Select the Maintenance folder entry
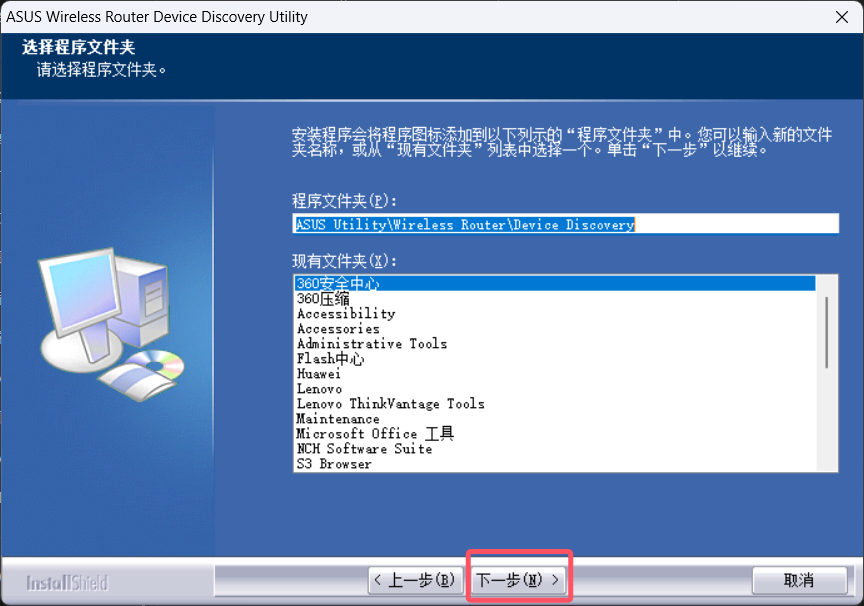 click(338, 419)
